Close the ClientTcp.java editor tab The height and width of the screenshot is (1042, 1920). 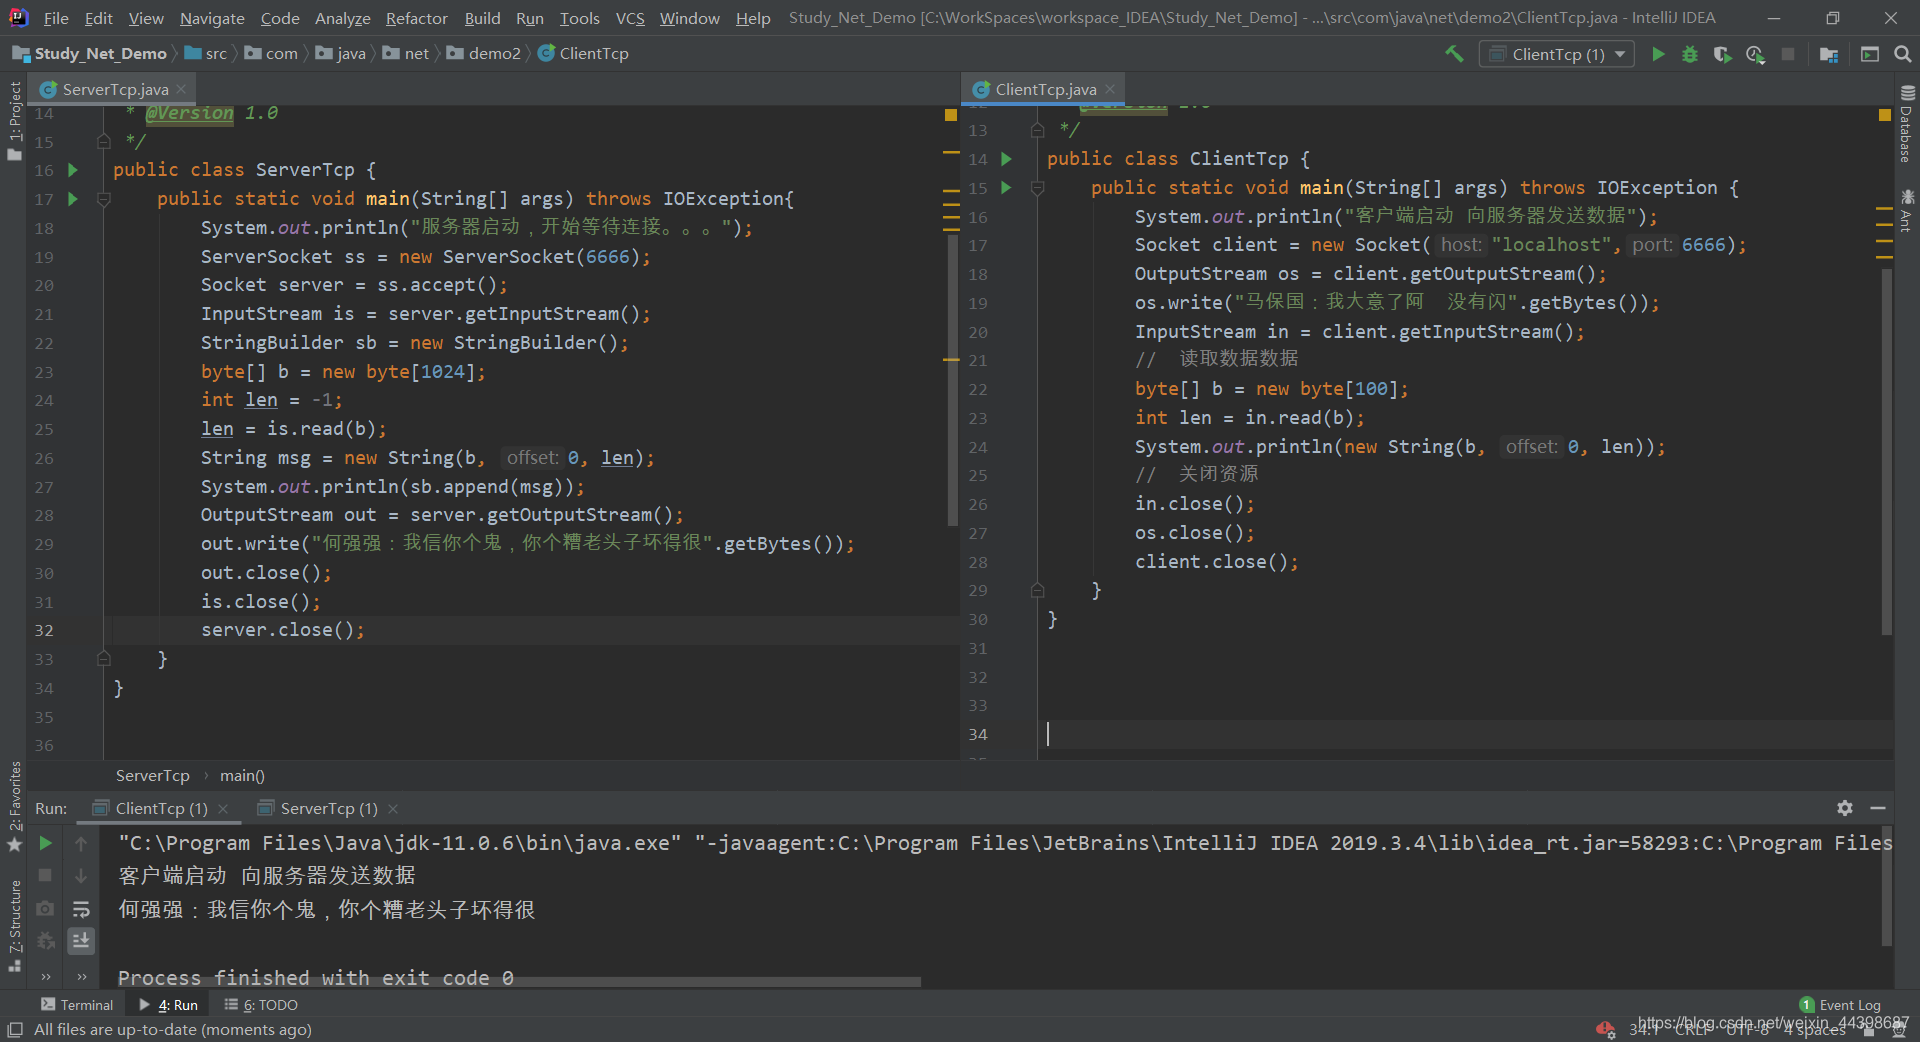1110,89
